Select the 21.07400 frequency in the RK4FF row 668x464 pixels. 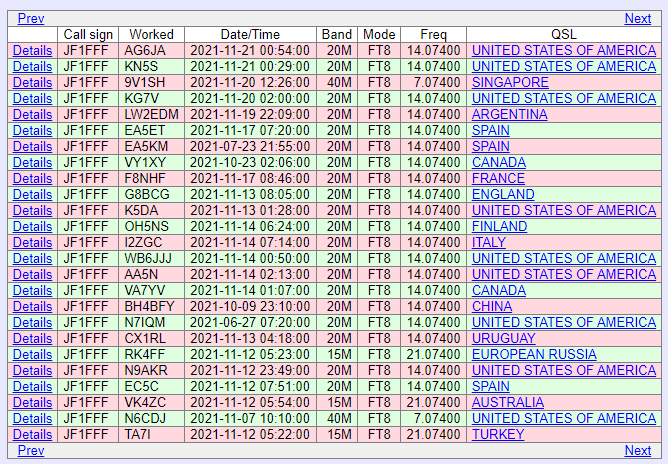coord(433,354)
